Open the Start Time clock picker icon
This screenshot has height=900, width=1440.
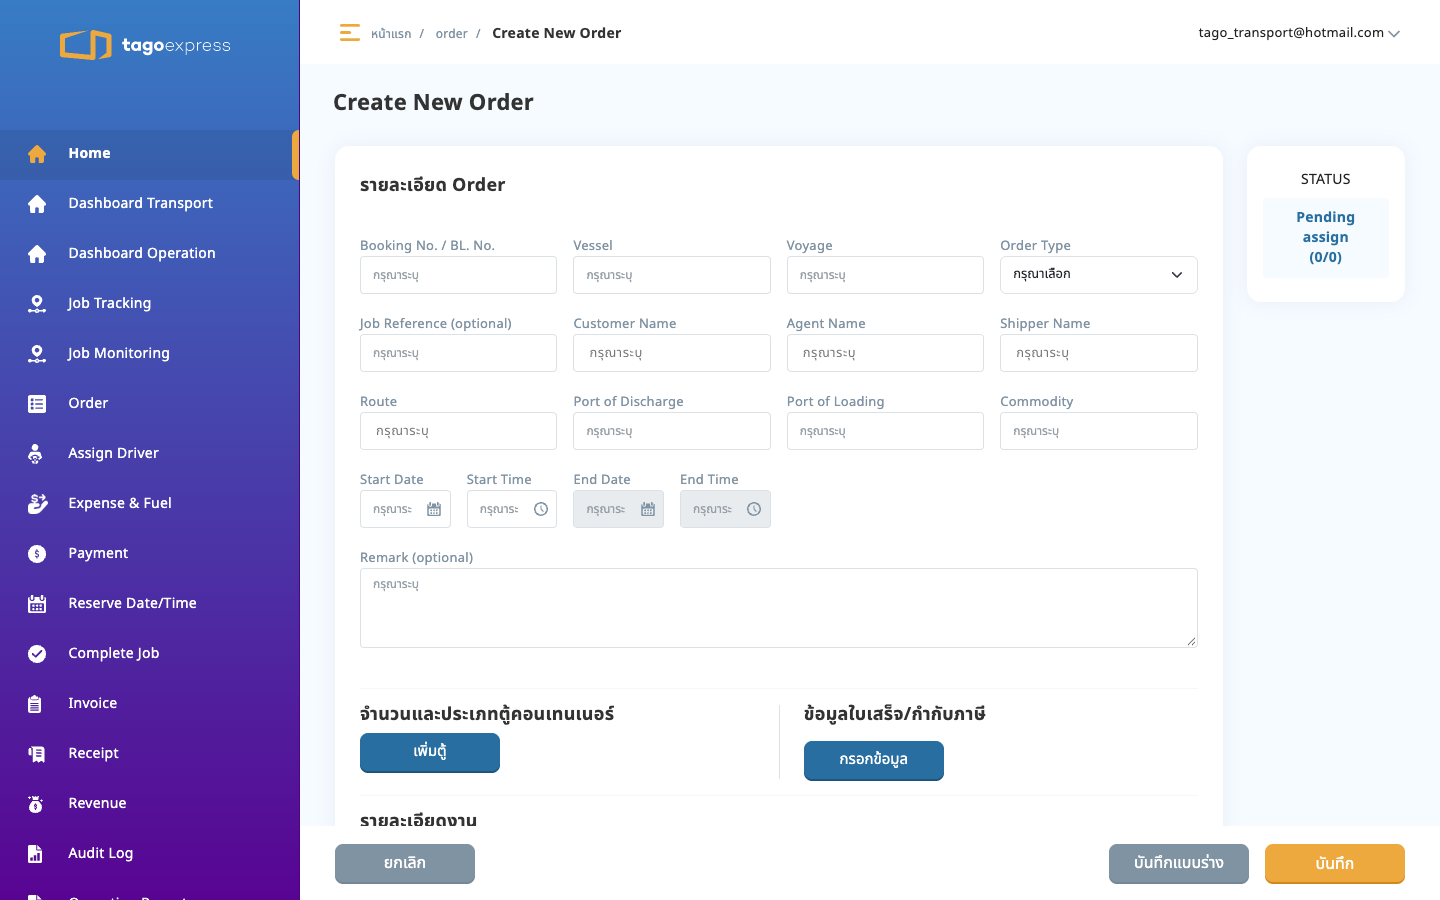(541, 509)
